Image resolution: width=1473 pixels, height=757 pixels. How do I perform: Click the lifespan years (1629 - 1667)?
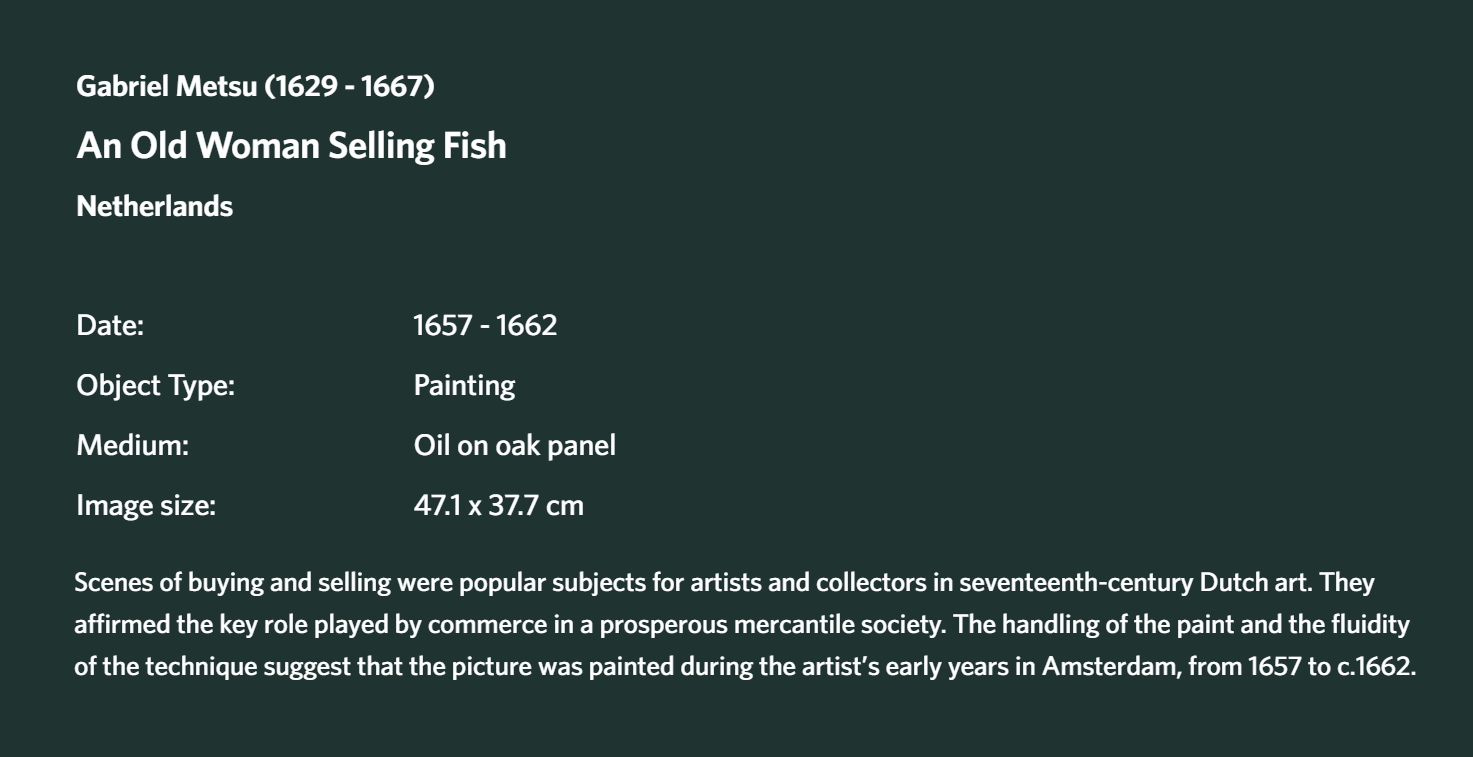pyautogui.click(x=349, y=87)
